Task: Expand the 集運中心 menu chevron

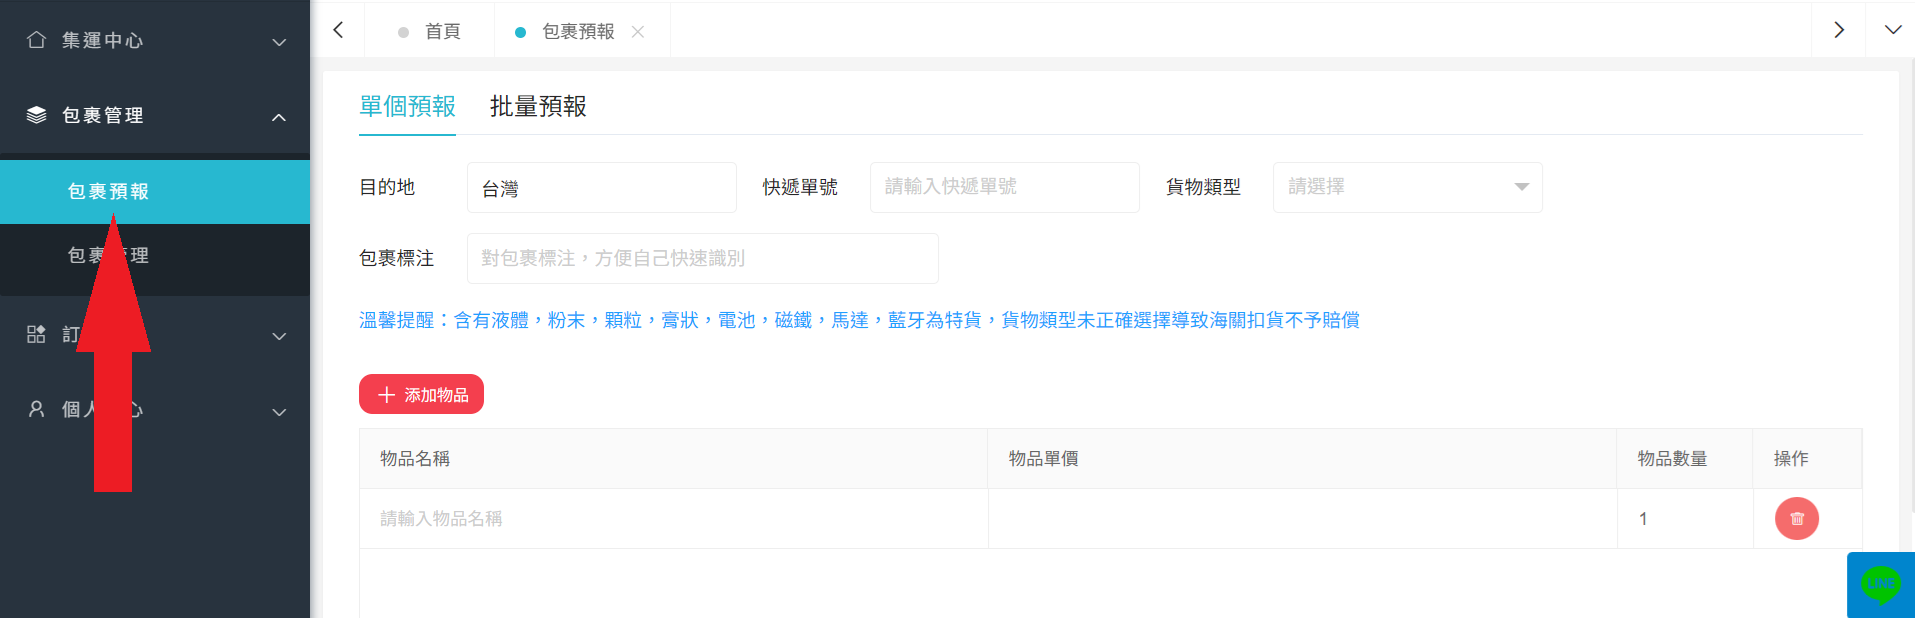Action: (279, 42)
